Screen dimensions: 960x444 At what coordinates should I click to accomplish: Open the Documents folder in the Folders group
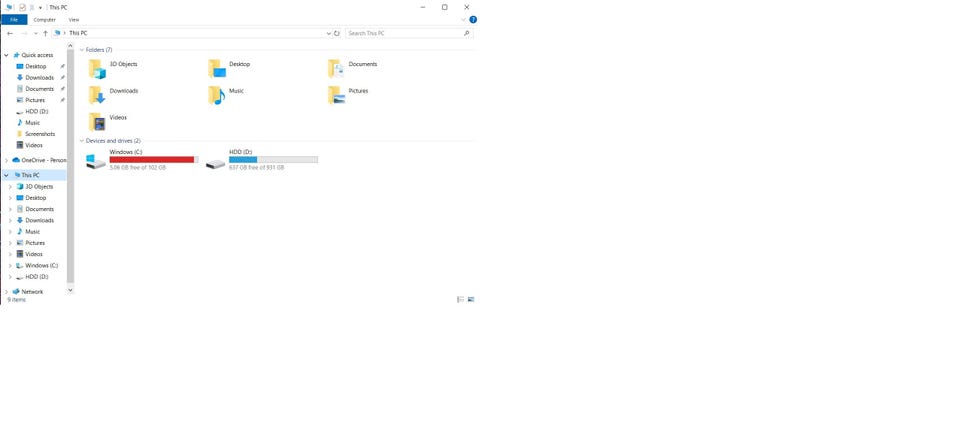[353, 69]
